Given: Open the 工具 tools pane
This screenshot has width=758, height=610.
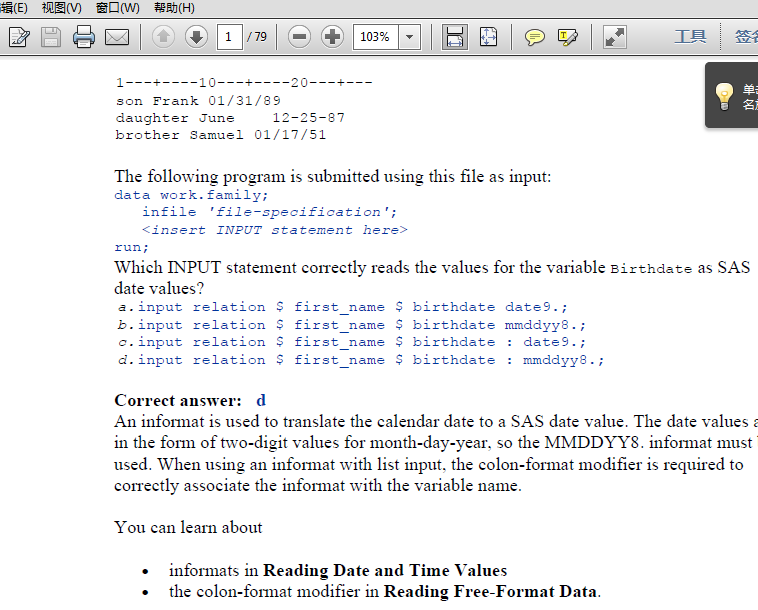Looking at the screenshot, I should tap(690, 36).
